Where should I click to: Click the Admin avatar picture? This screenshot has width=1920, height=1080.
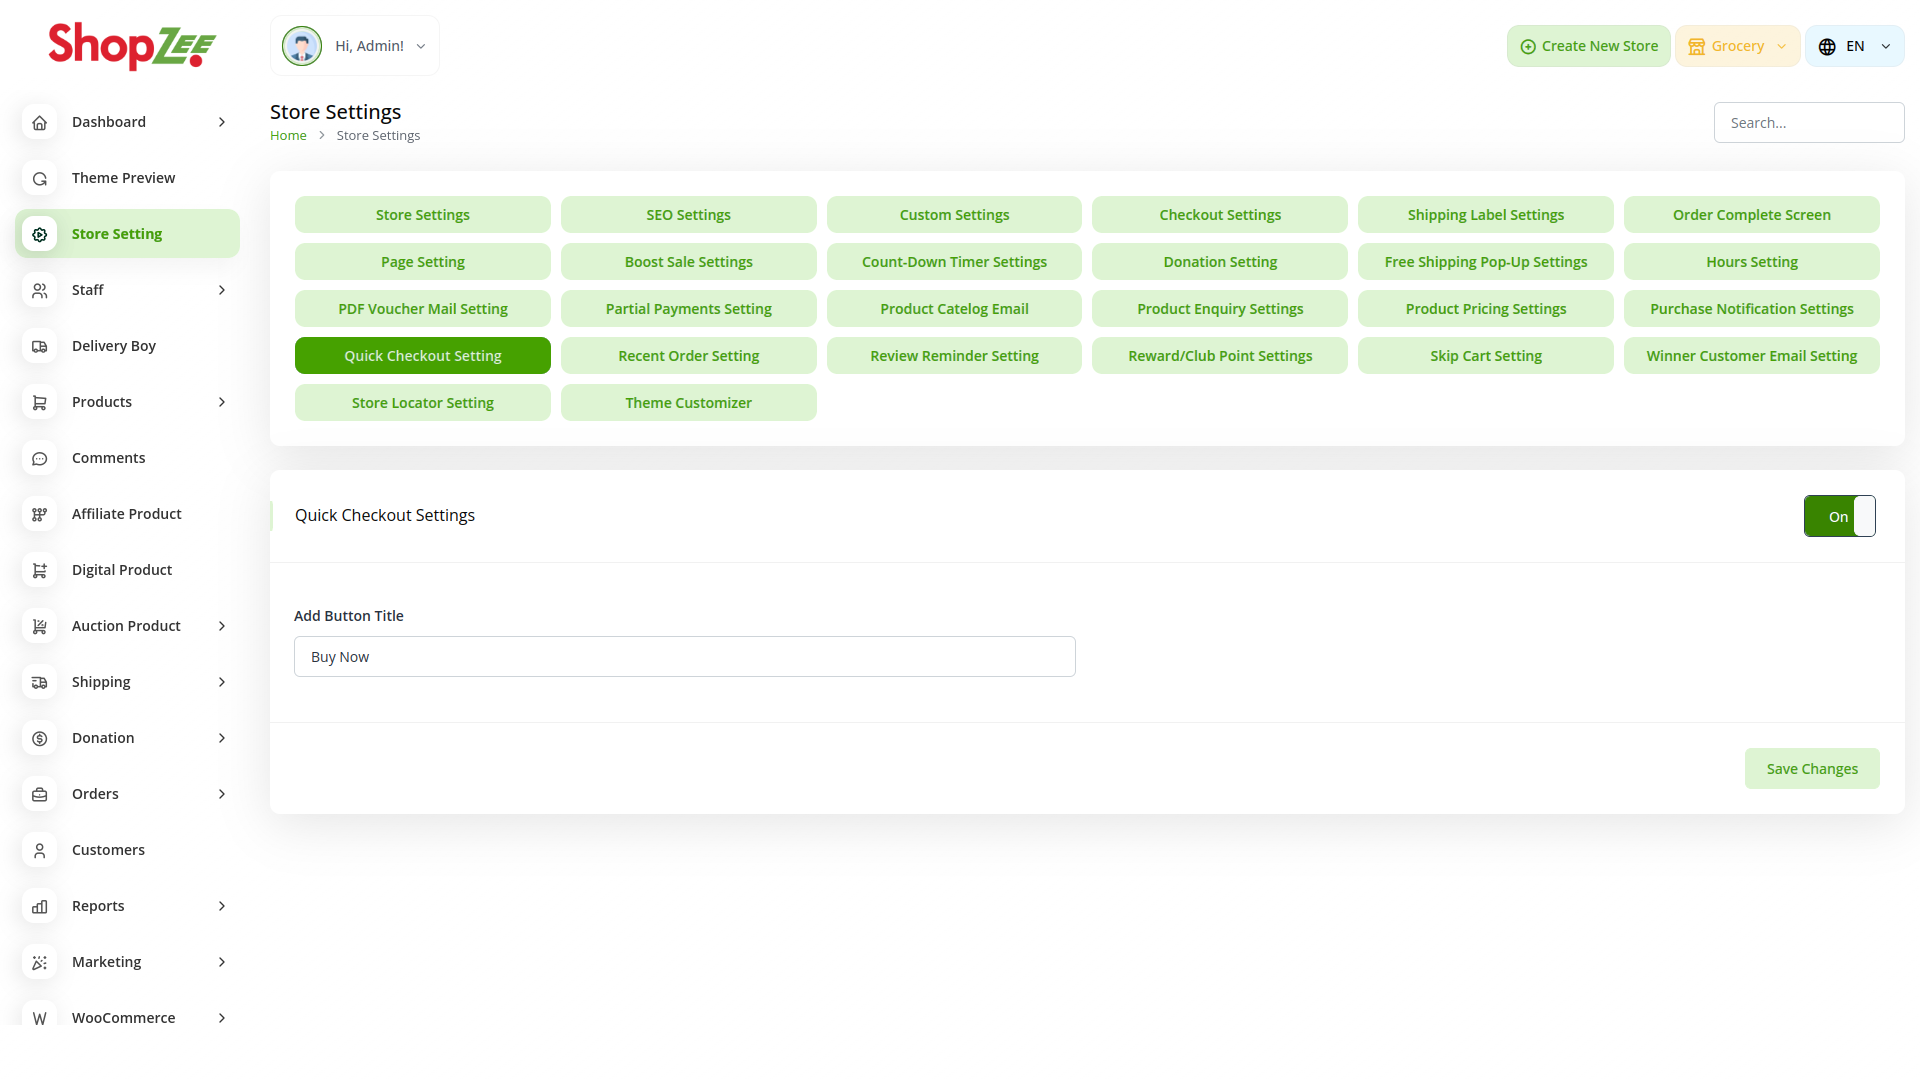pyautogui.click(x=301, y=46)
